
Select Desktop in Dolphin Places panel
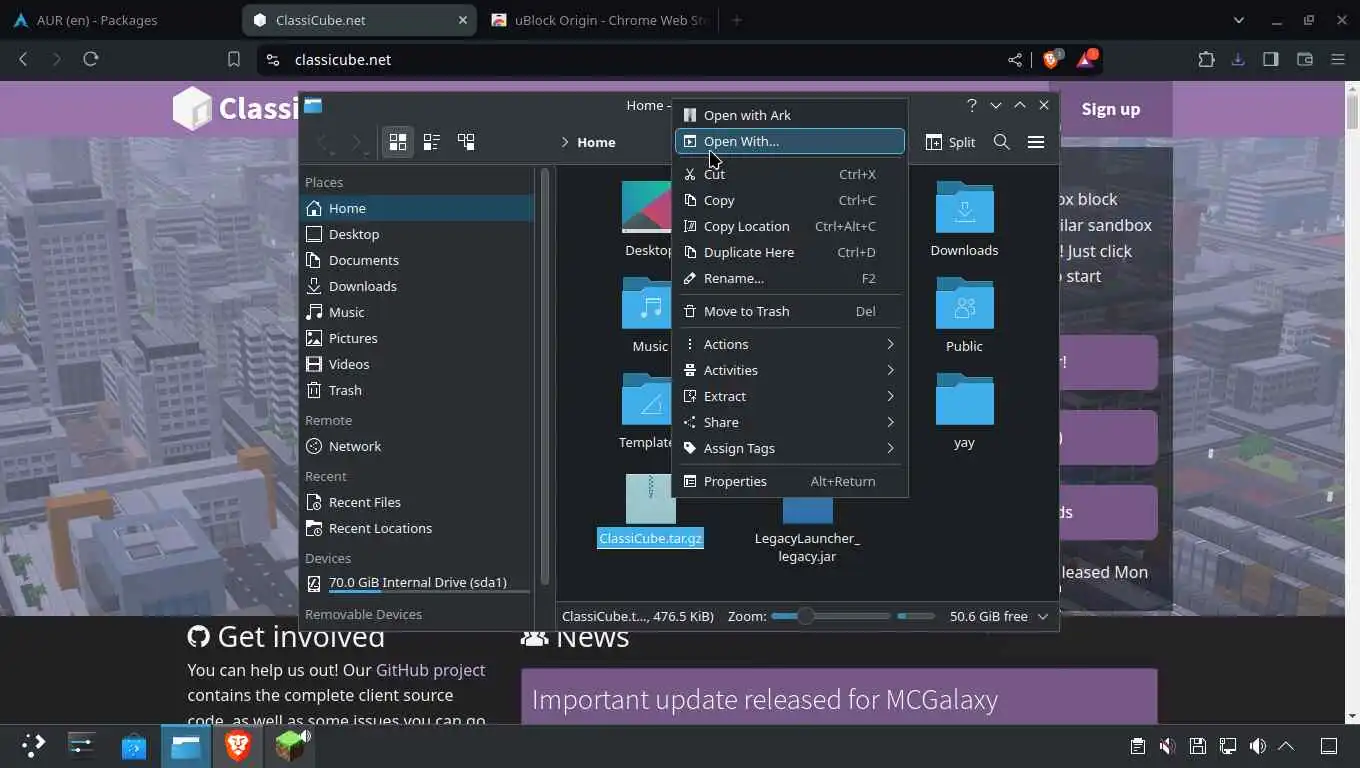coord(418,234)
